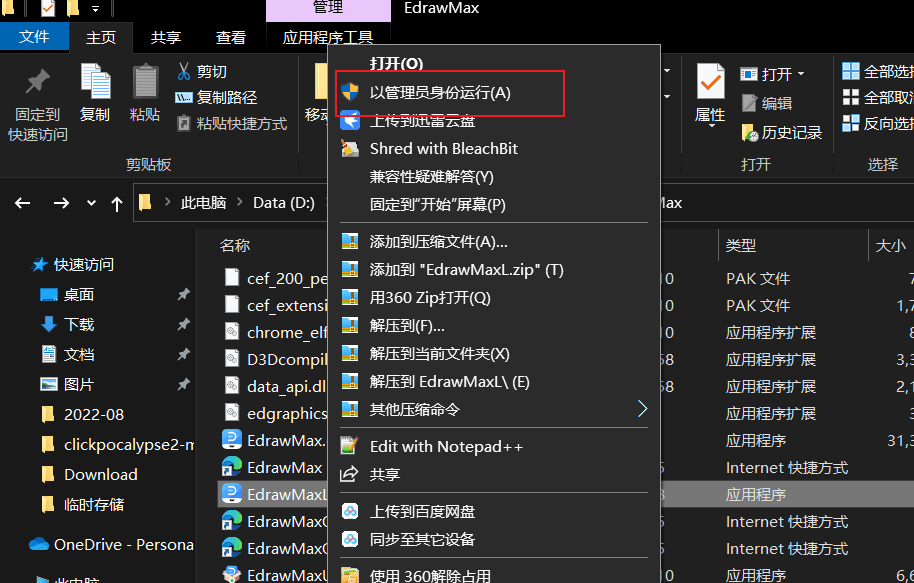914x583 pixels.
Task: Select the edgraphics file row
Action: 275,413
